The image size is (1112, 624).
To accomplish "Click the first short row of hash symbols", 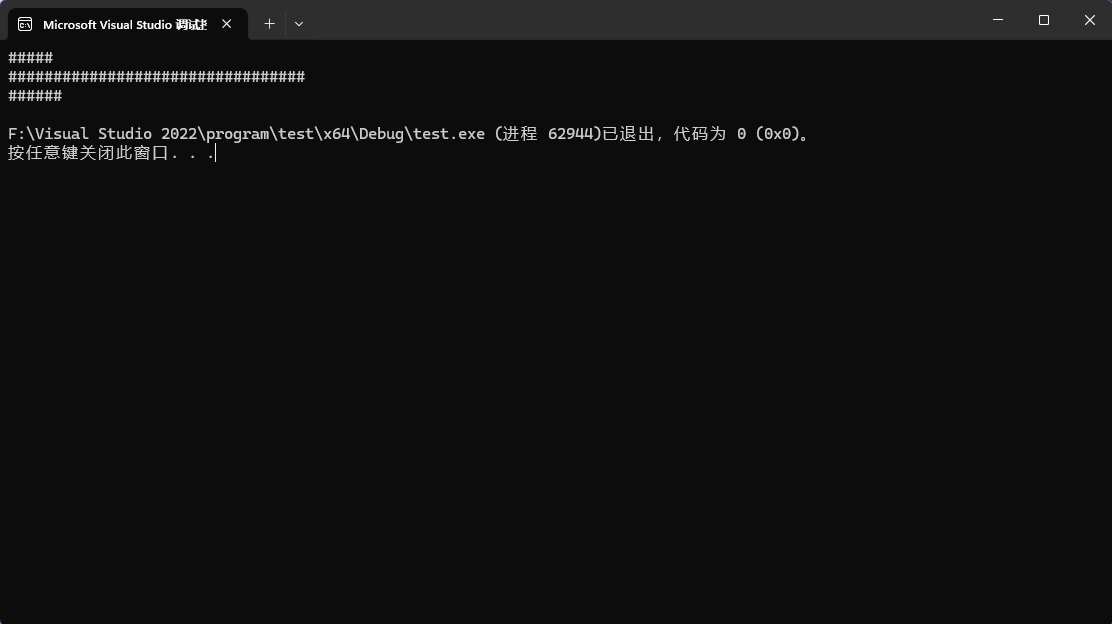I will [x=30, y=58].
